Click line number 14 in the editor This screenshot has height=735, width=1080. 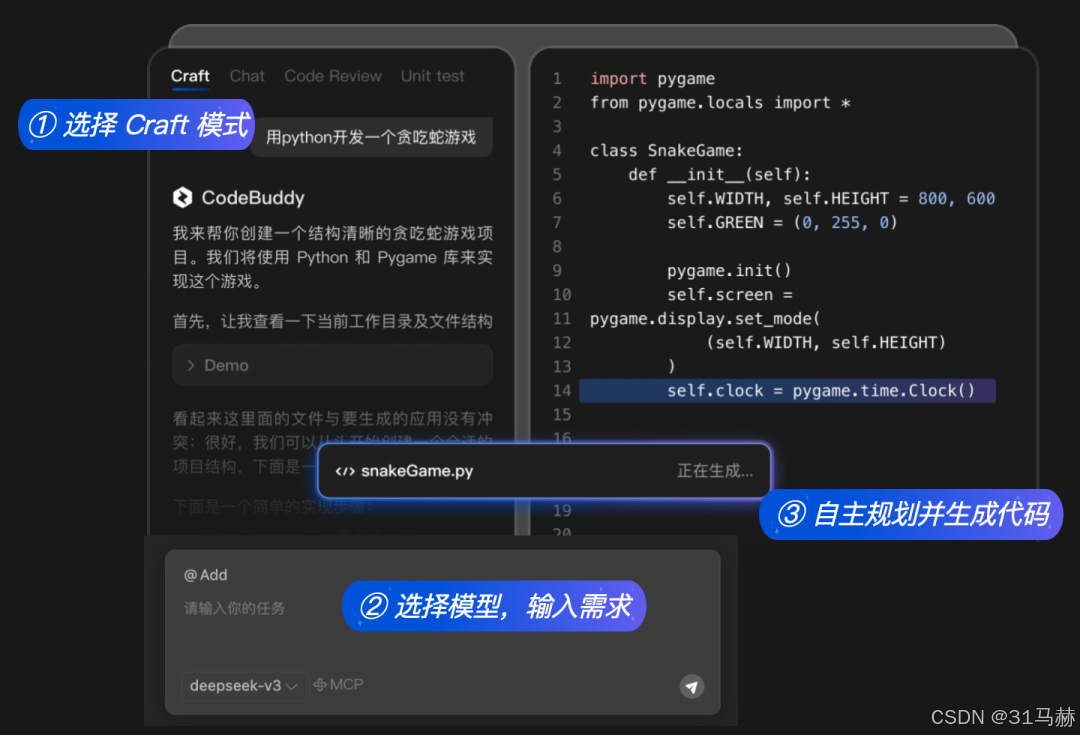(x=562, y=390)
